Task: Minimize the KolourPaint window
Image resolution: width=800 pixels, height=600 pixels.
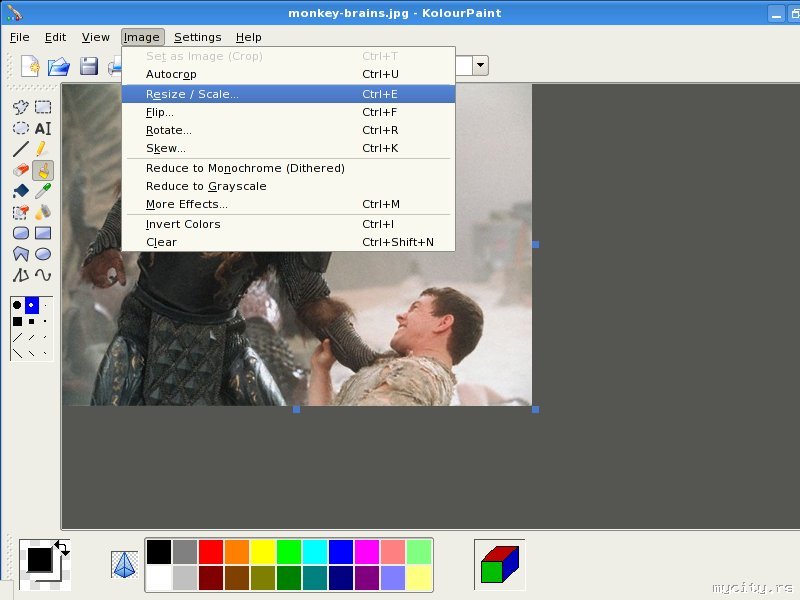Action: pyautogui.click(x=776, y=14)
